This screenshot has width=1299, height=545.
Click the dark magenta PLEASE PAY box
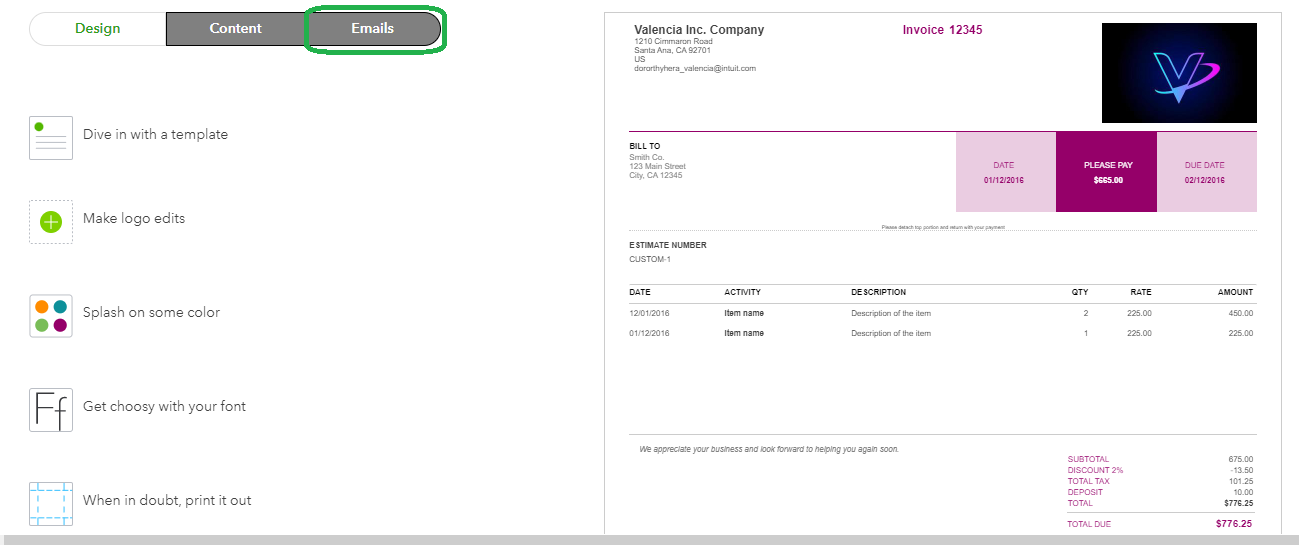1106,172
